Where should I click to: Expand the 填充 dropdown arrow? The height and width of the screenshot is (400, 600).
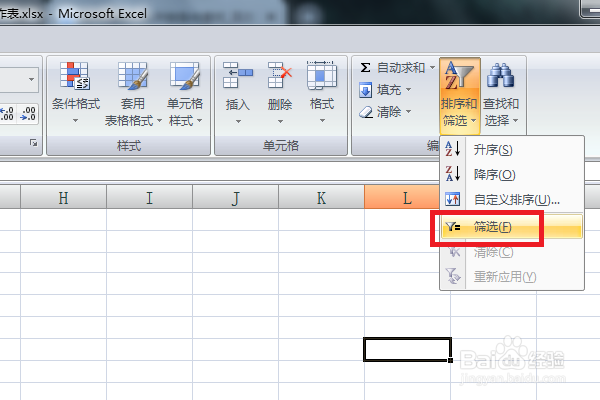coord(408,90)
